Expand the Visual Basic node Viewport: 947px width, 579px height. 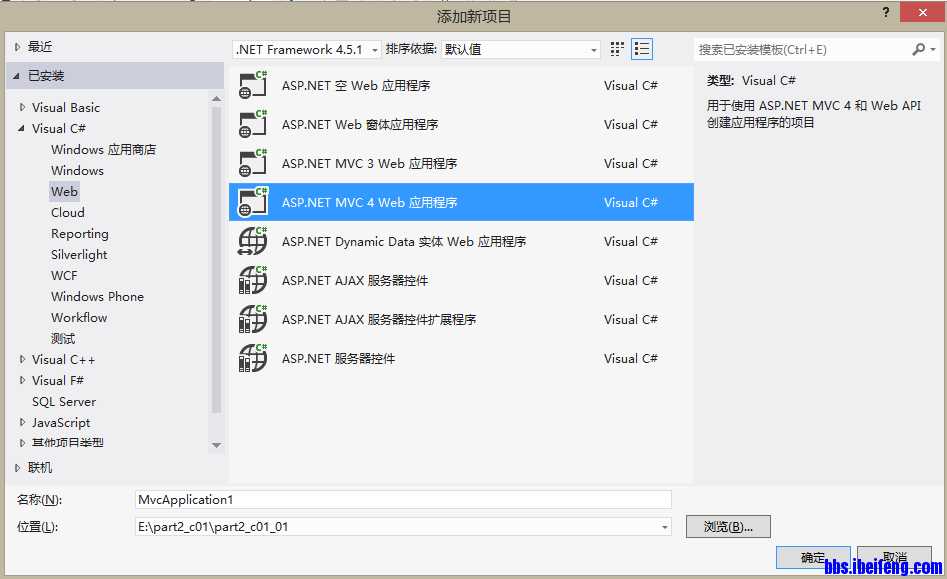tap(22, 107)
